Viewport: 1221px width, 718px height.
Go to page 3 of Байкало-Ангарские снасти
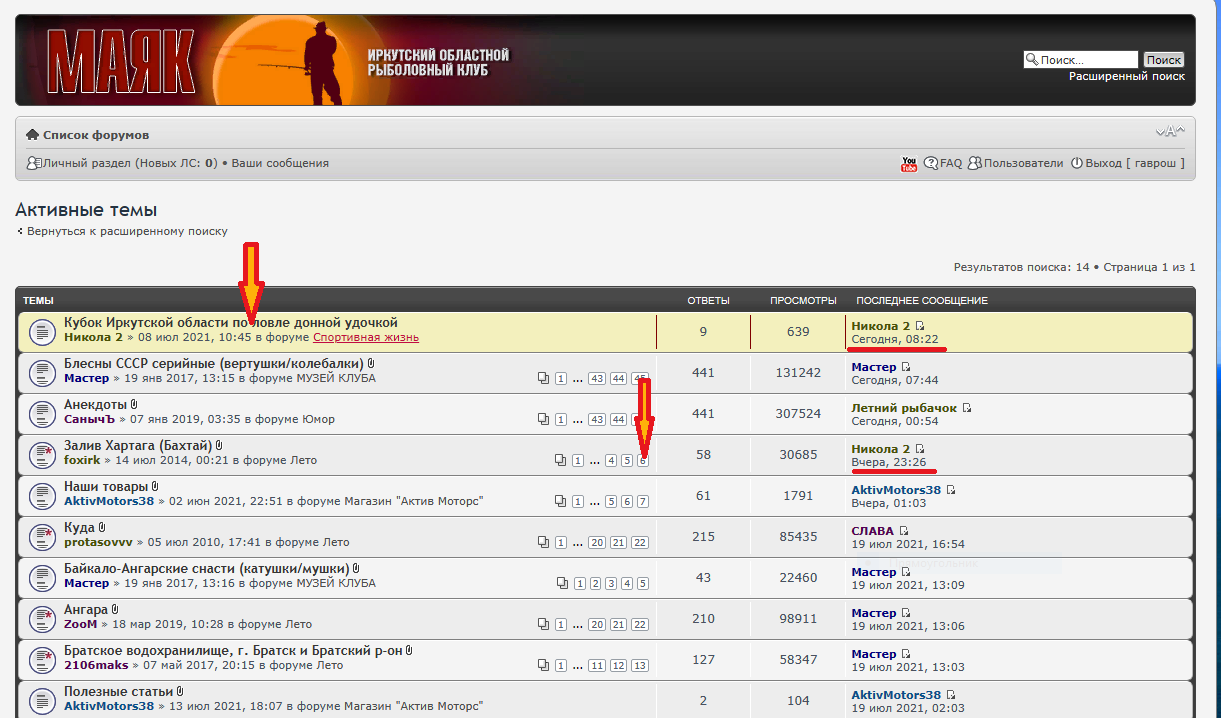(x=611, y=583)
